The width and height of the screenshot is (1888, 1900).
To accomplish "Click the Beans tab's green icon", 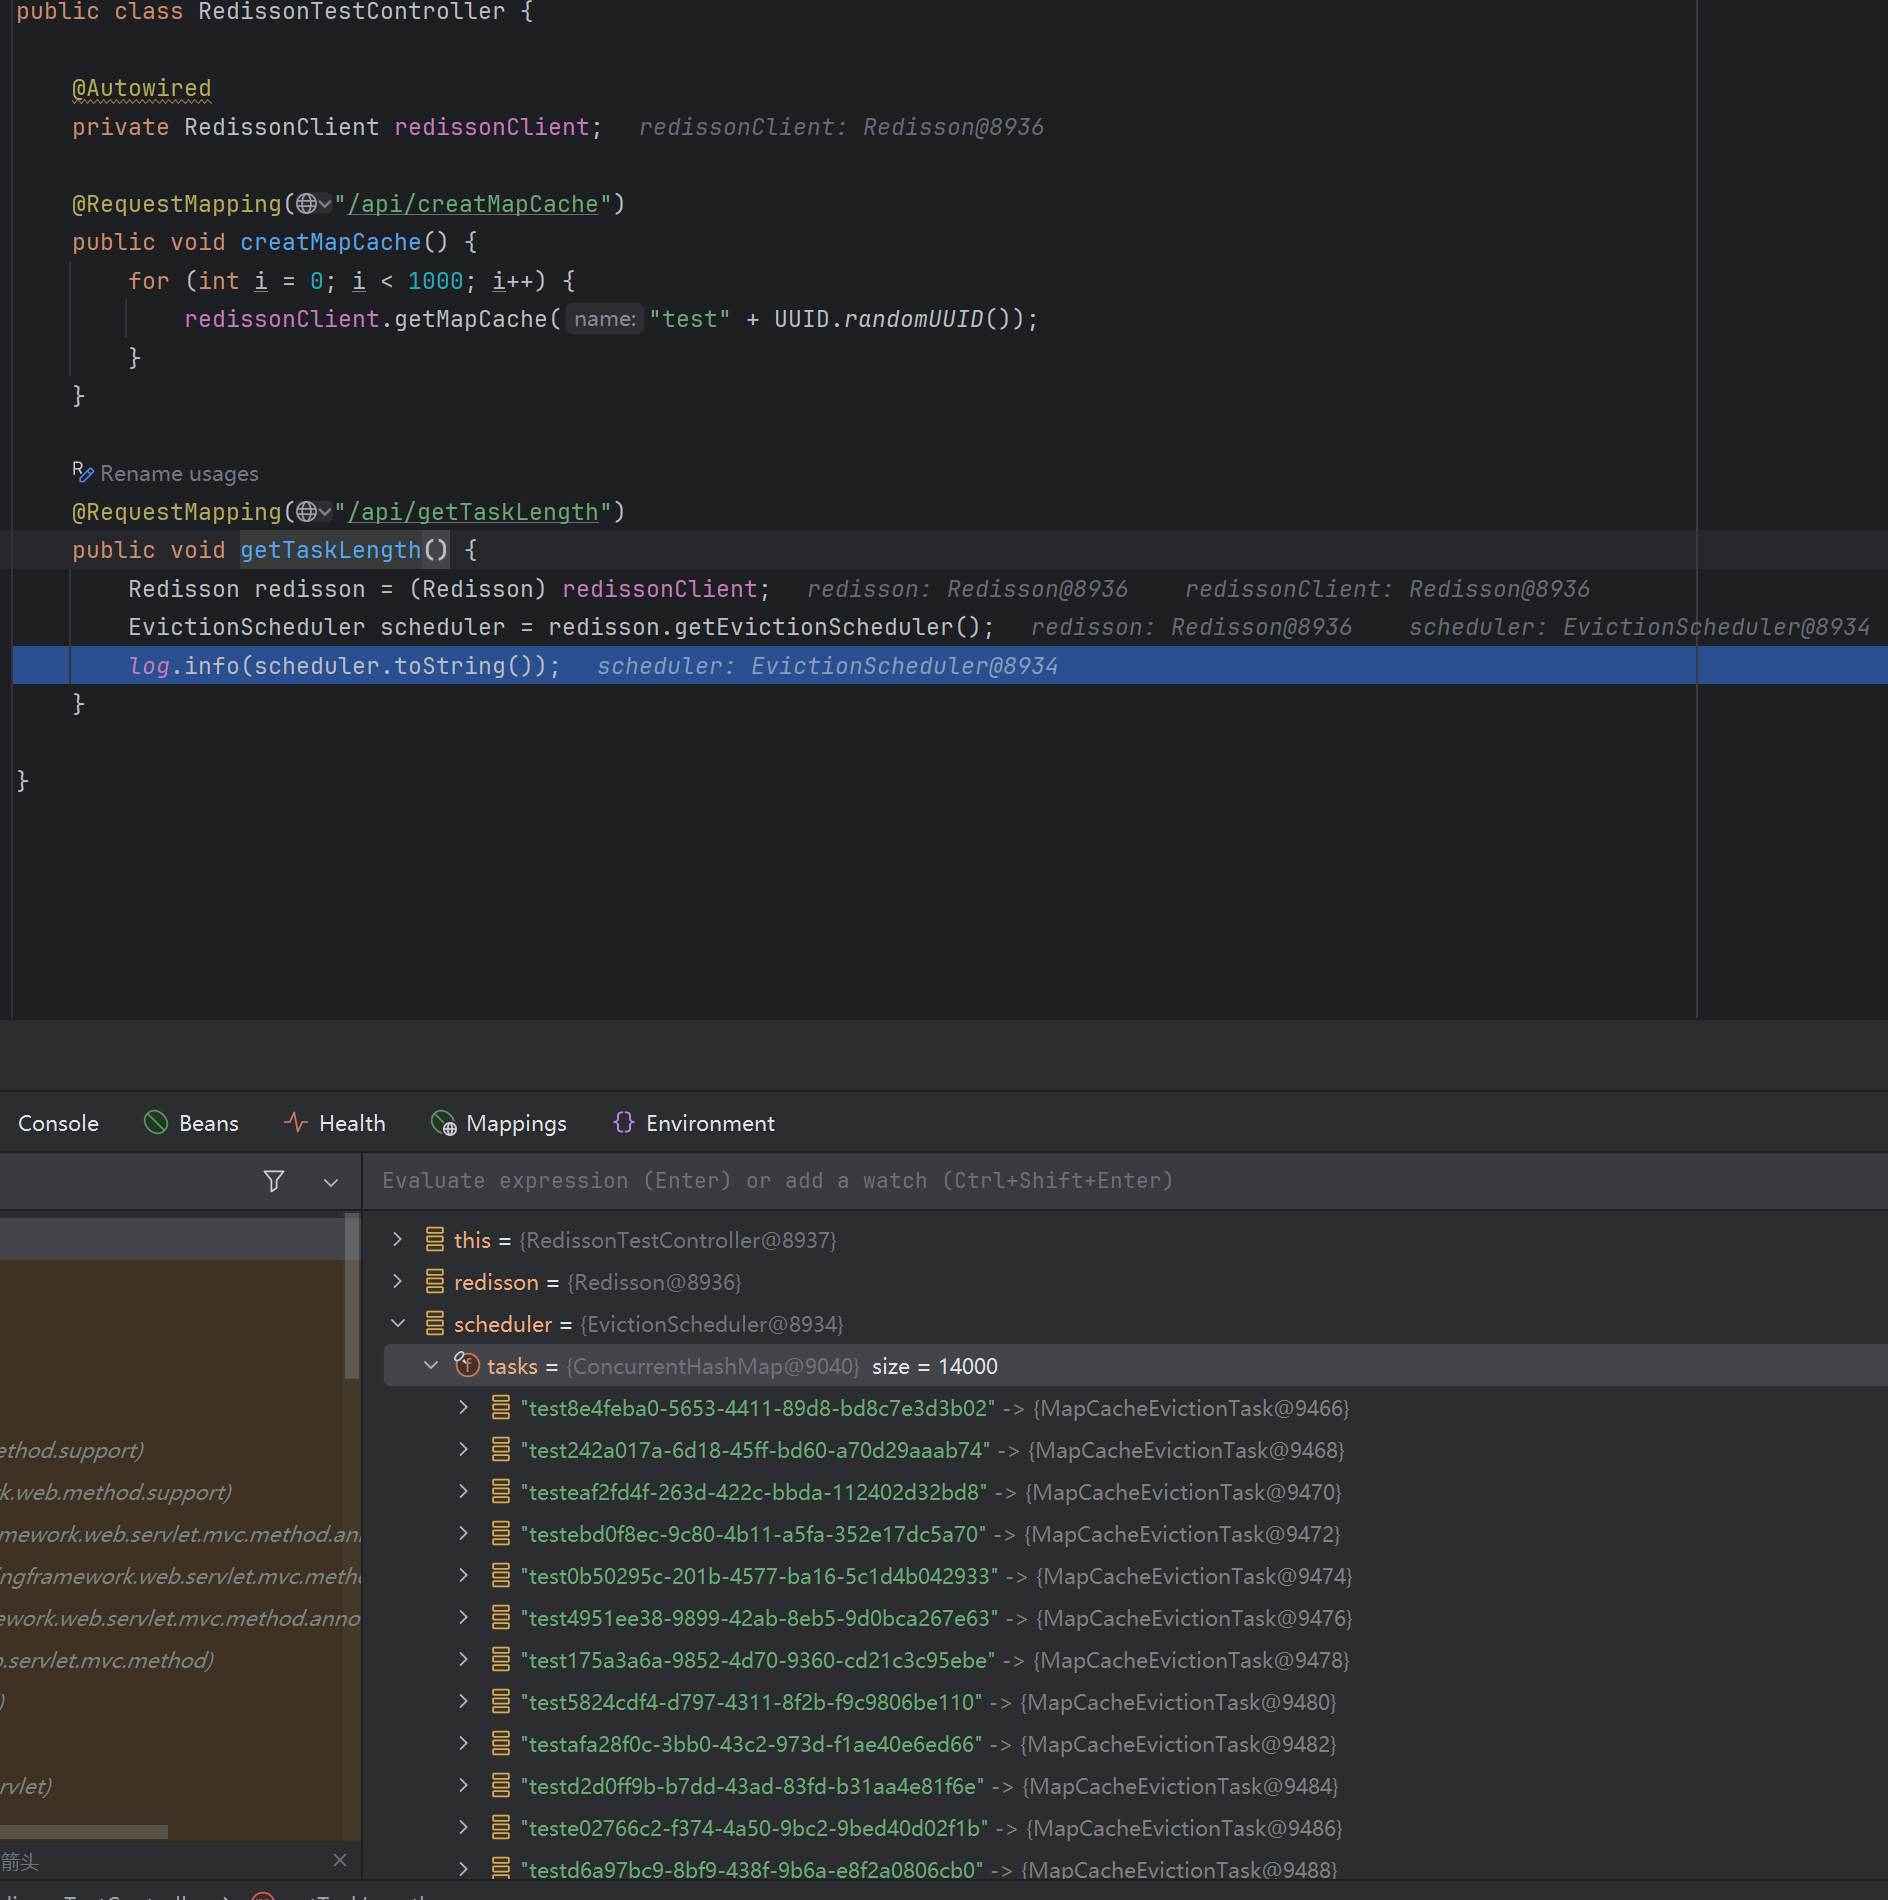I will [156, 1123].
